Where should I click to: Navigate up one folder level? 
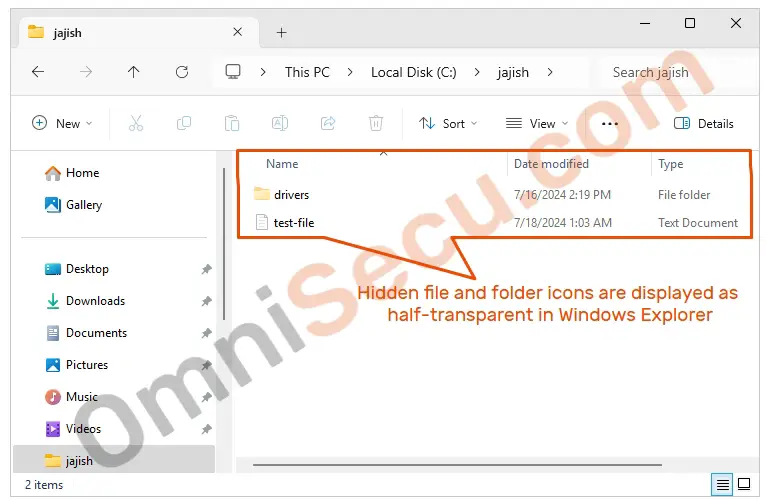coord(133,72)
